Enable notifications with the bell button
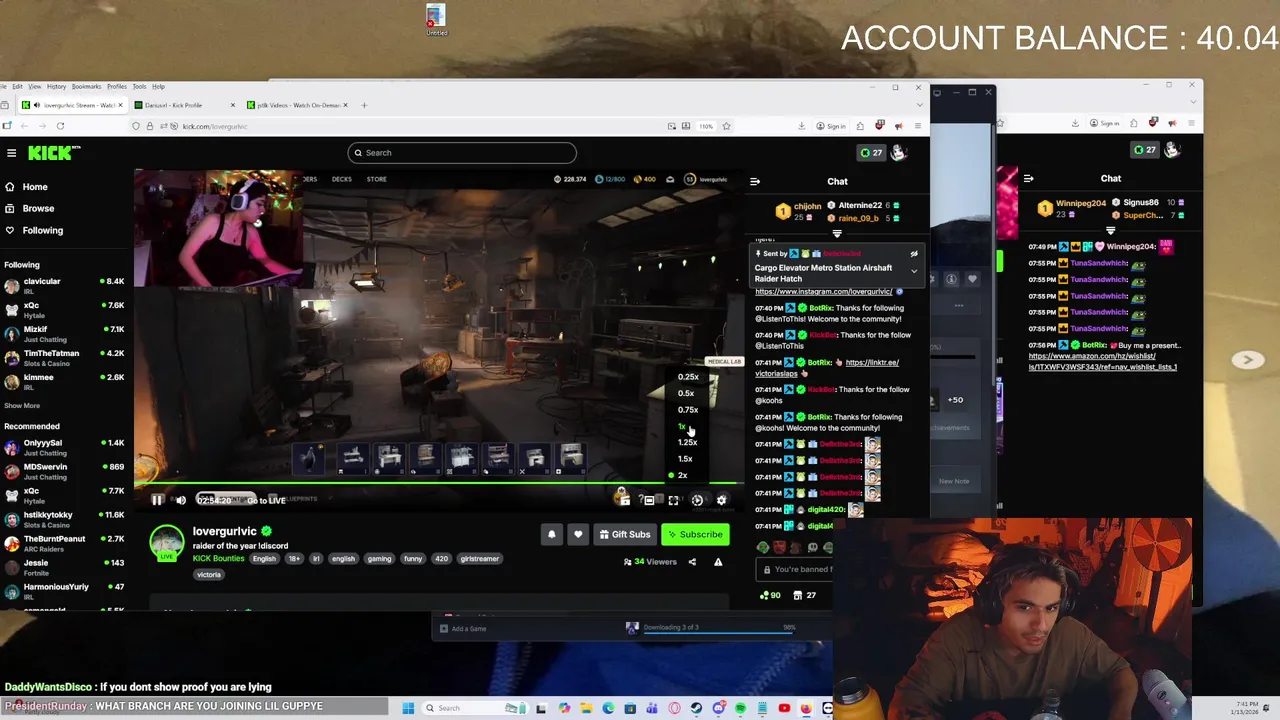The height and width of the screenshot is (720, 1280). pyautogui.click(x=551, y=534)
